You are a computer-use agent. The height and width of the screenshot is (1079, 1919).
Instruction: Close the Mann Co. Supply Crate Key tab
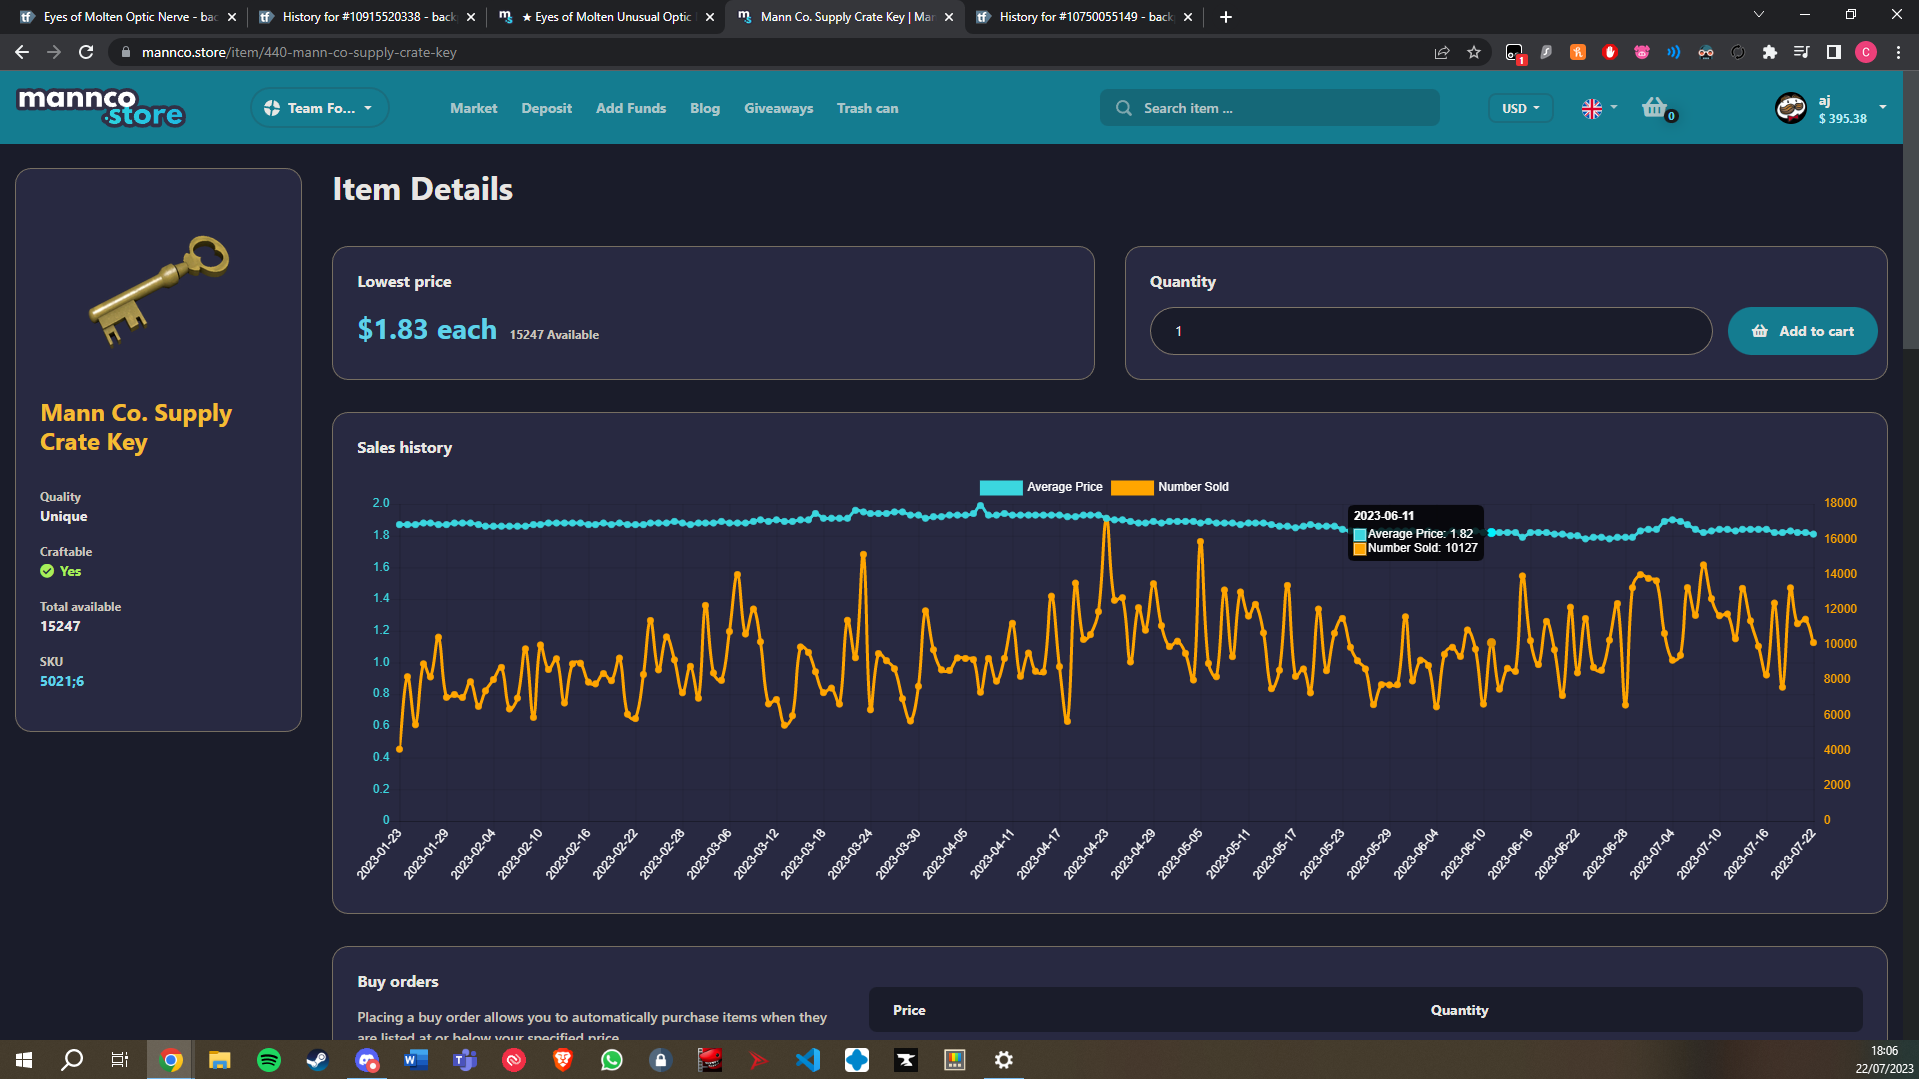click(x=948, y=17)
